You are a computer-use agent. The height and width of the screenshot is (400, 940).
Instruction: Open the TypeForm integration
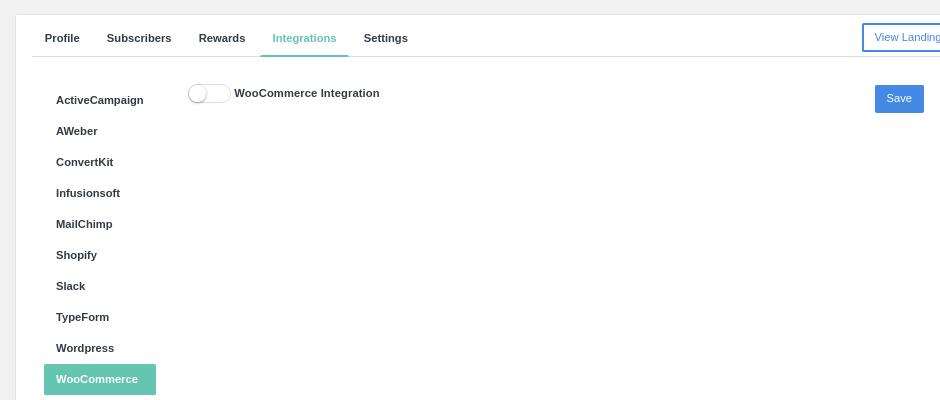(x=82, y=317)
